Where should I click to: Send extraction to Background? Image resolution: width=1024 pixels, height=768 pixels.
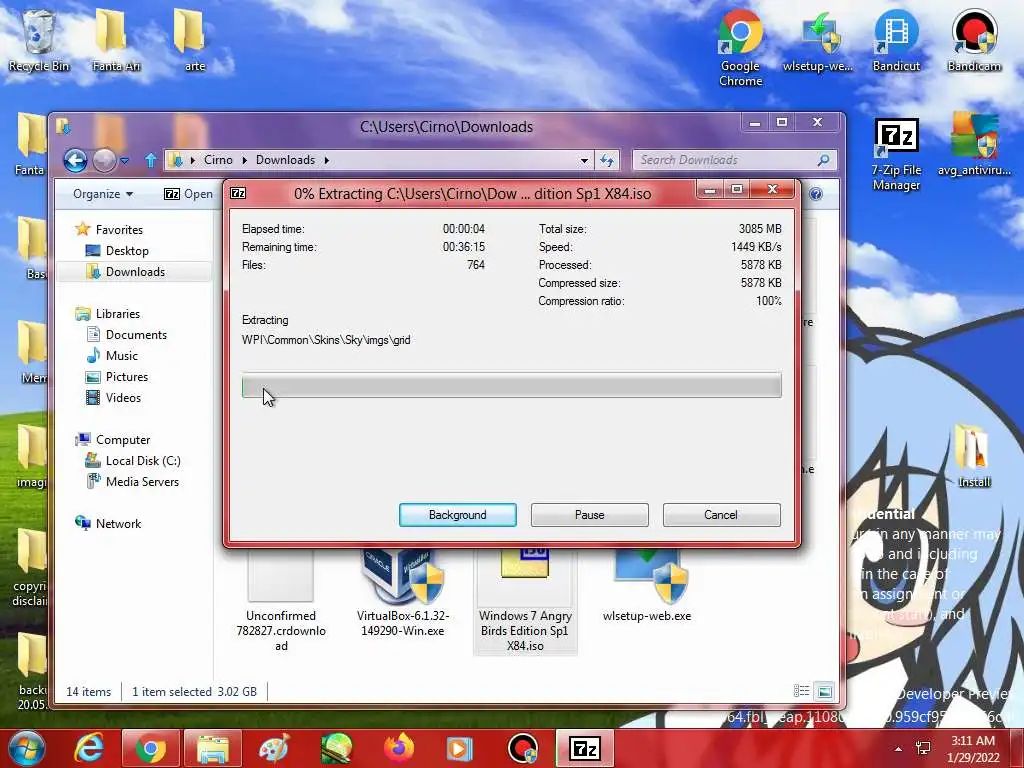click(457, 515)
